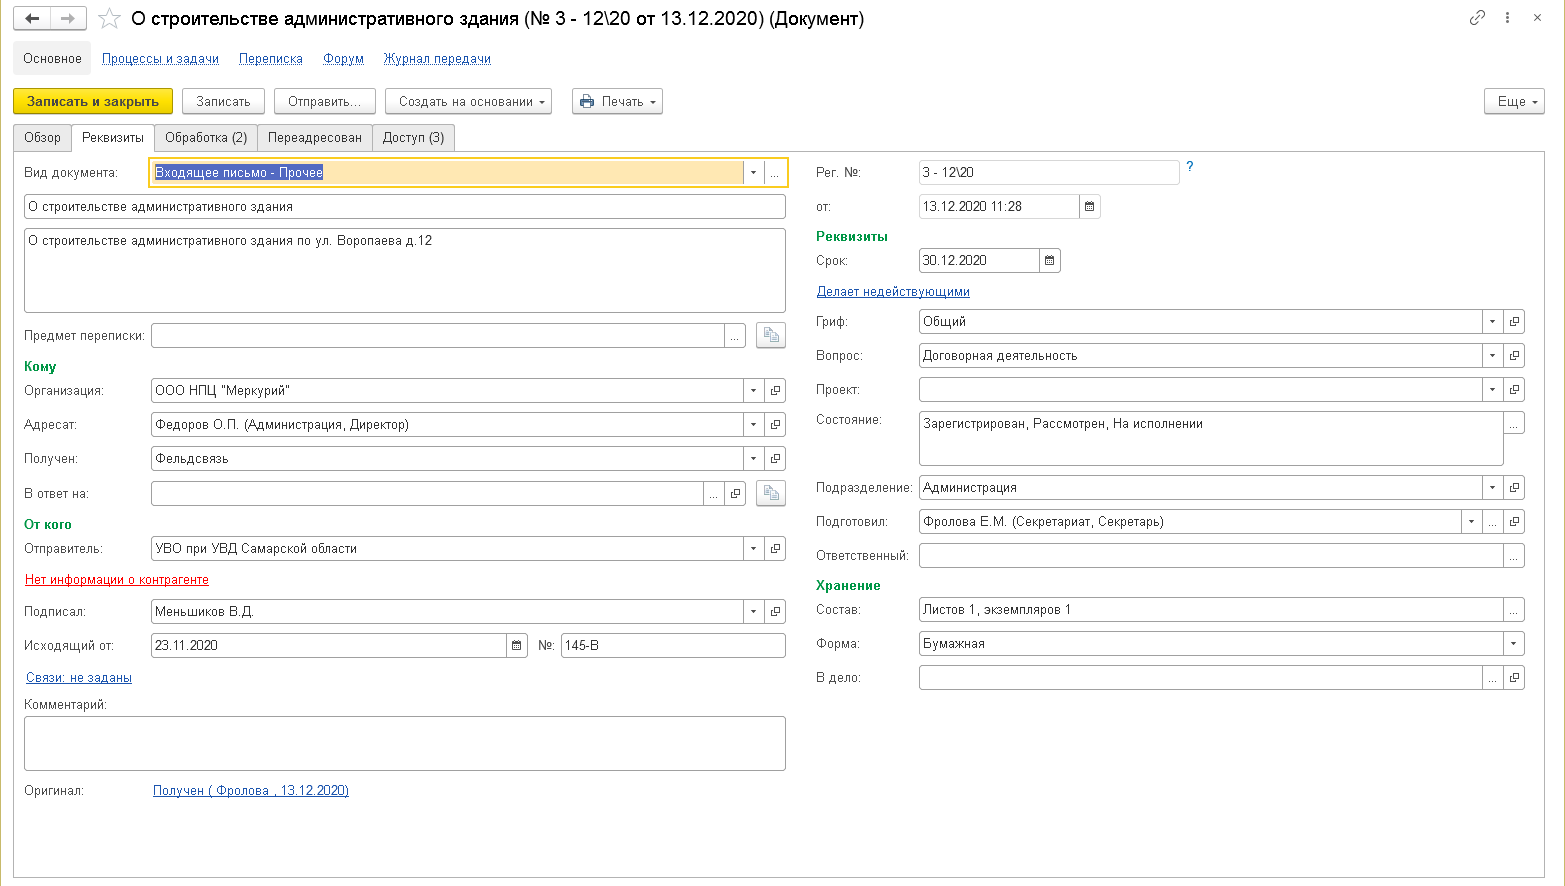Open the В дело record with the open icon

pyautogui.click(x=1514, y=678)
